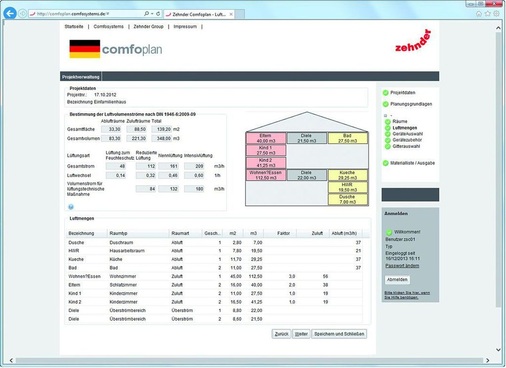The image size is (506, 368).
Task: Click Speichern und Schließen button
Action: (339, 334)
